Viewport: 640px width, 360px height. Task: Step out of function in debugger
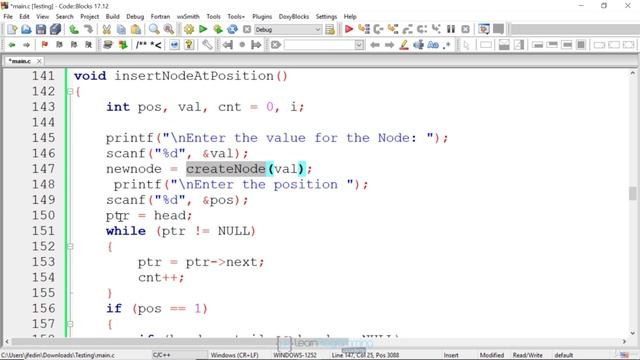pos(407,29)
